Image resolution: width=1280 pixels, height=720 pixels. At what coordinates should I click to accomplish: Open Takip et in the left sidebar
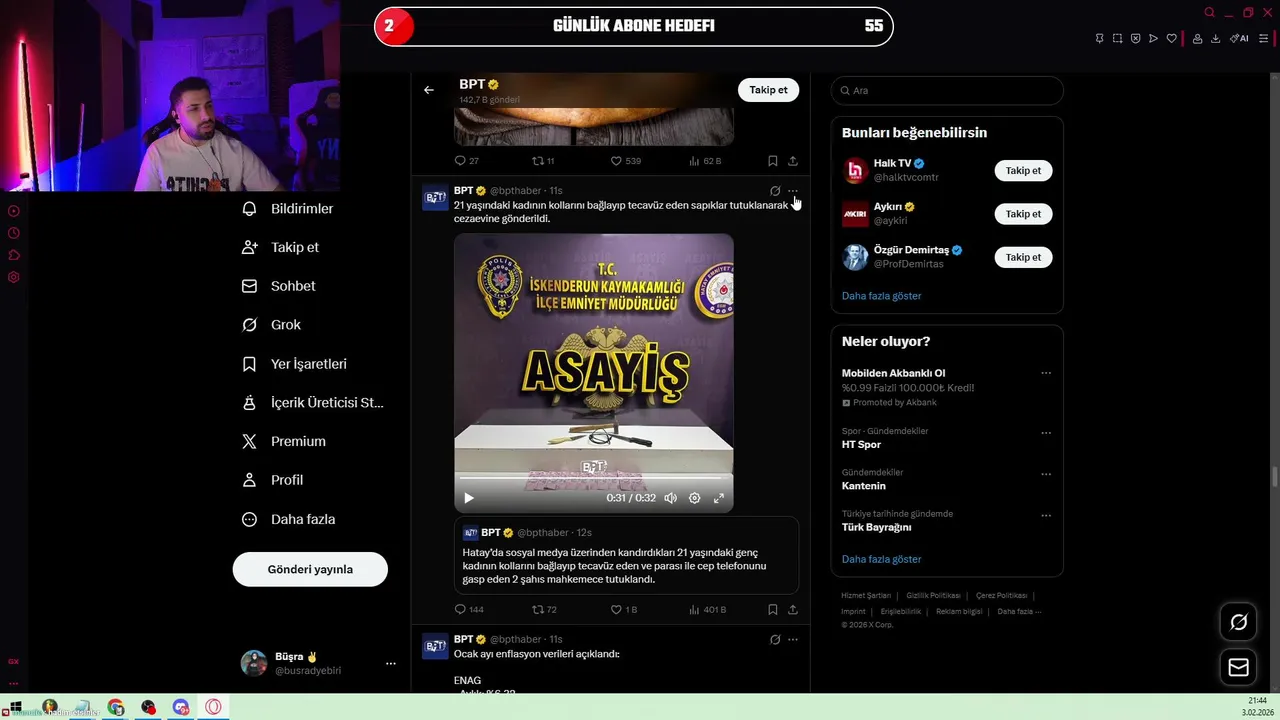[x=281, y=247]
